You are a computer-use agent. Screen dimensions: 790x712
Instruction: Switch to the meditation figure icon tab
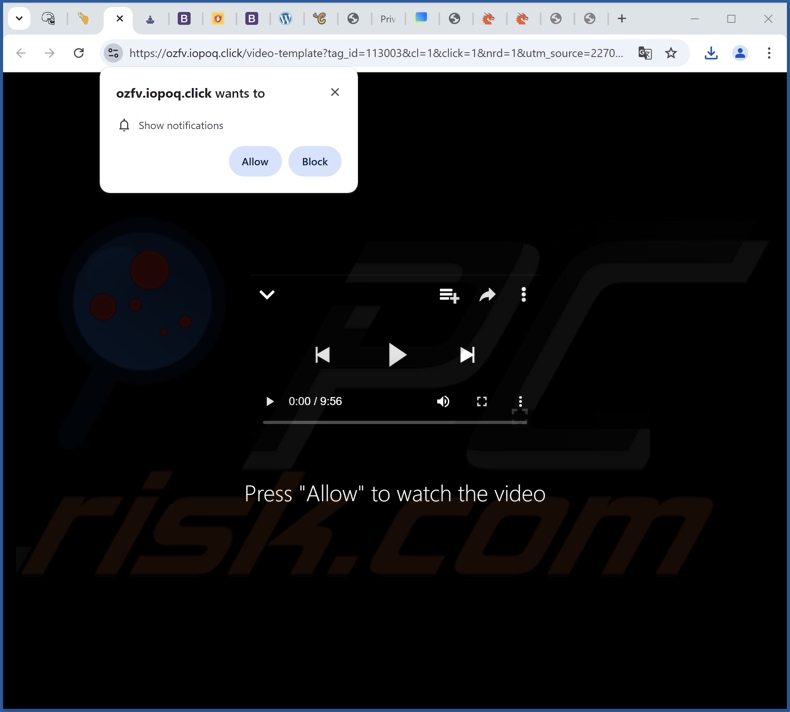pos(150,19)
